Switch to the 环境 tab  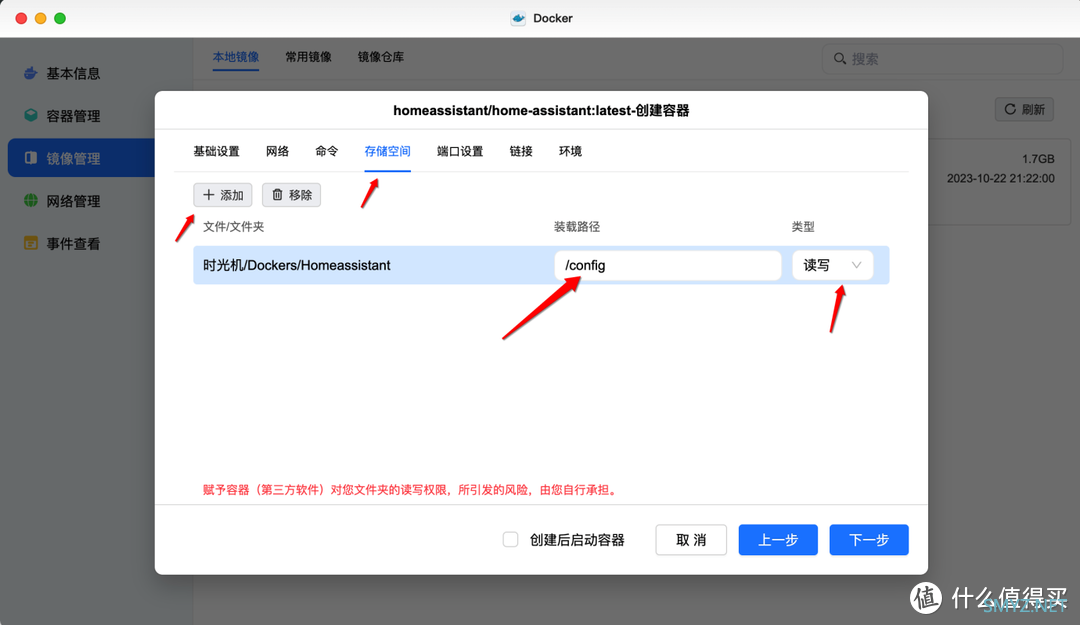point(570,151)
